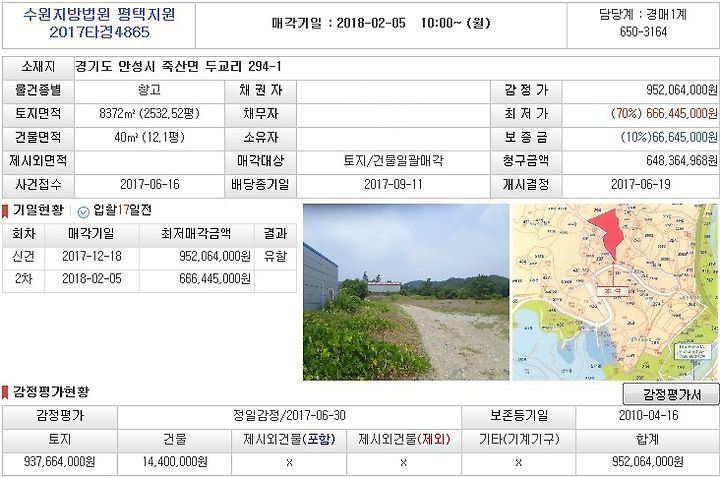Click the 배당종기일 label cell
This screenshot has width=720, height=478.
261,185
